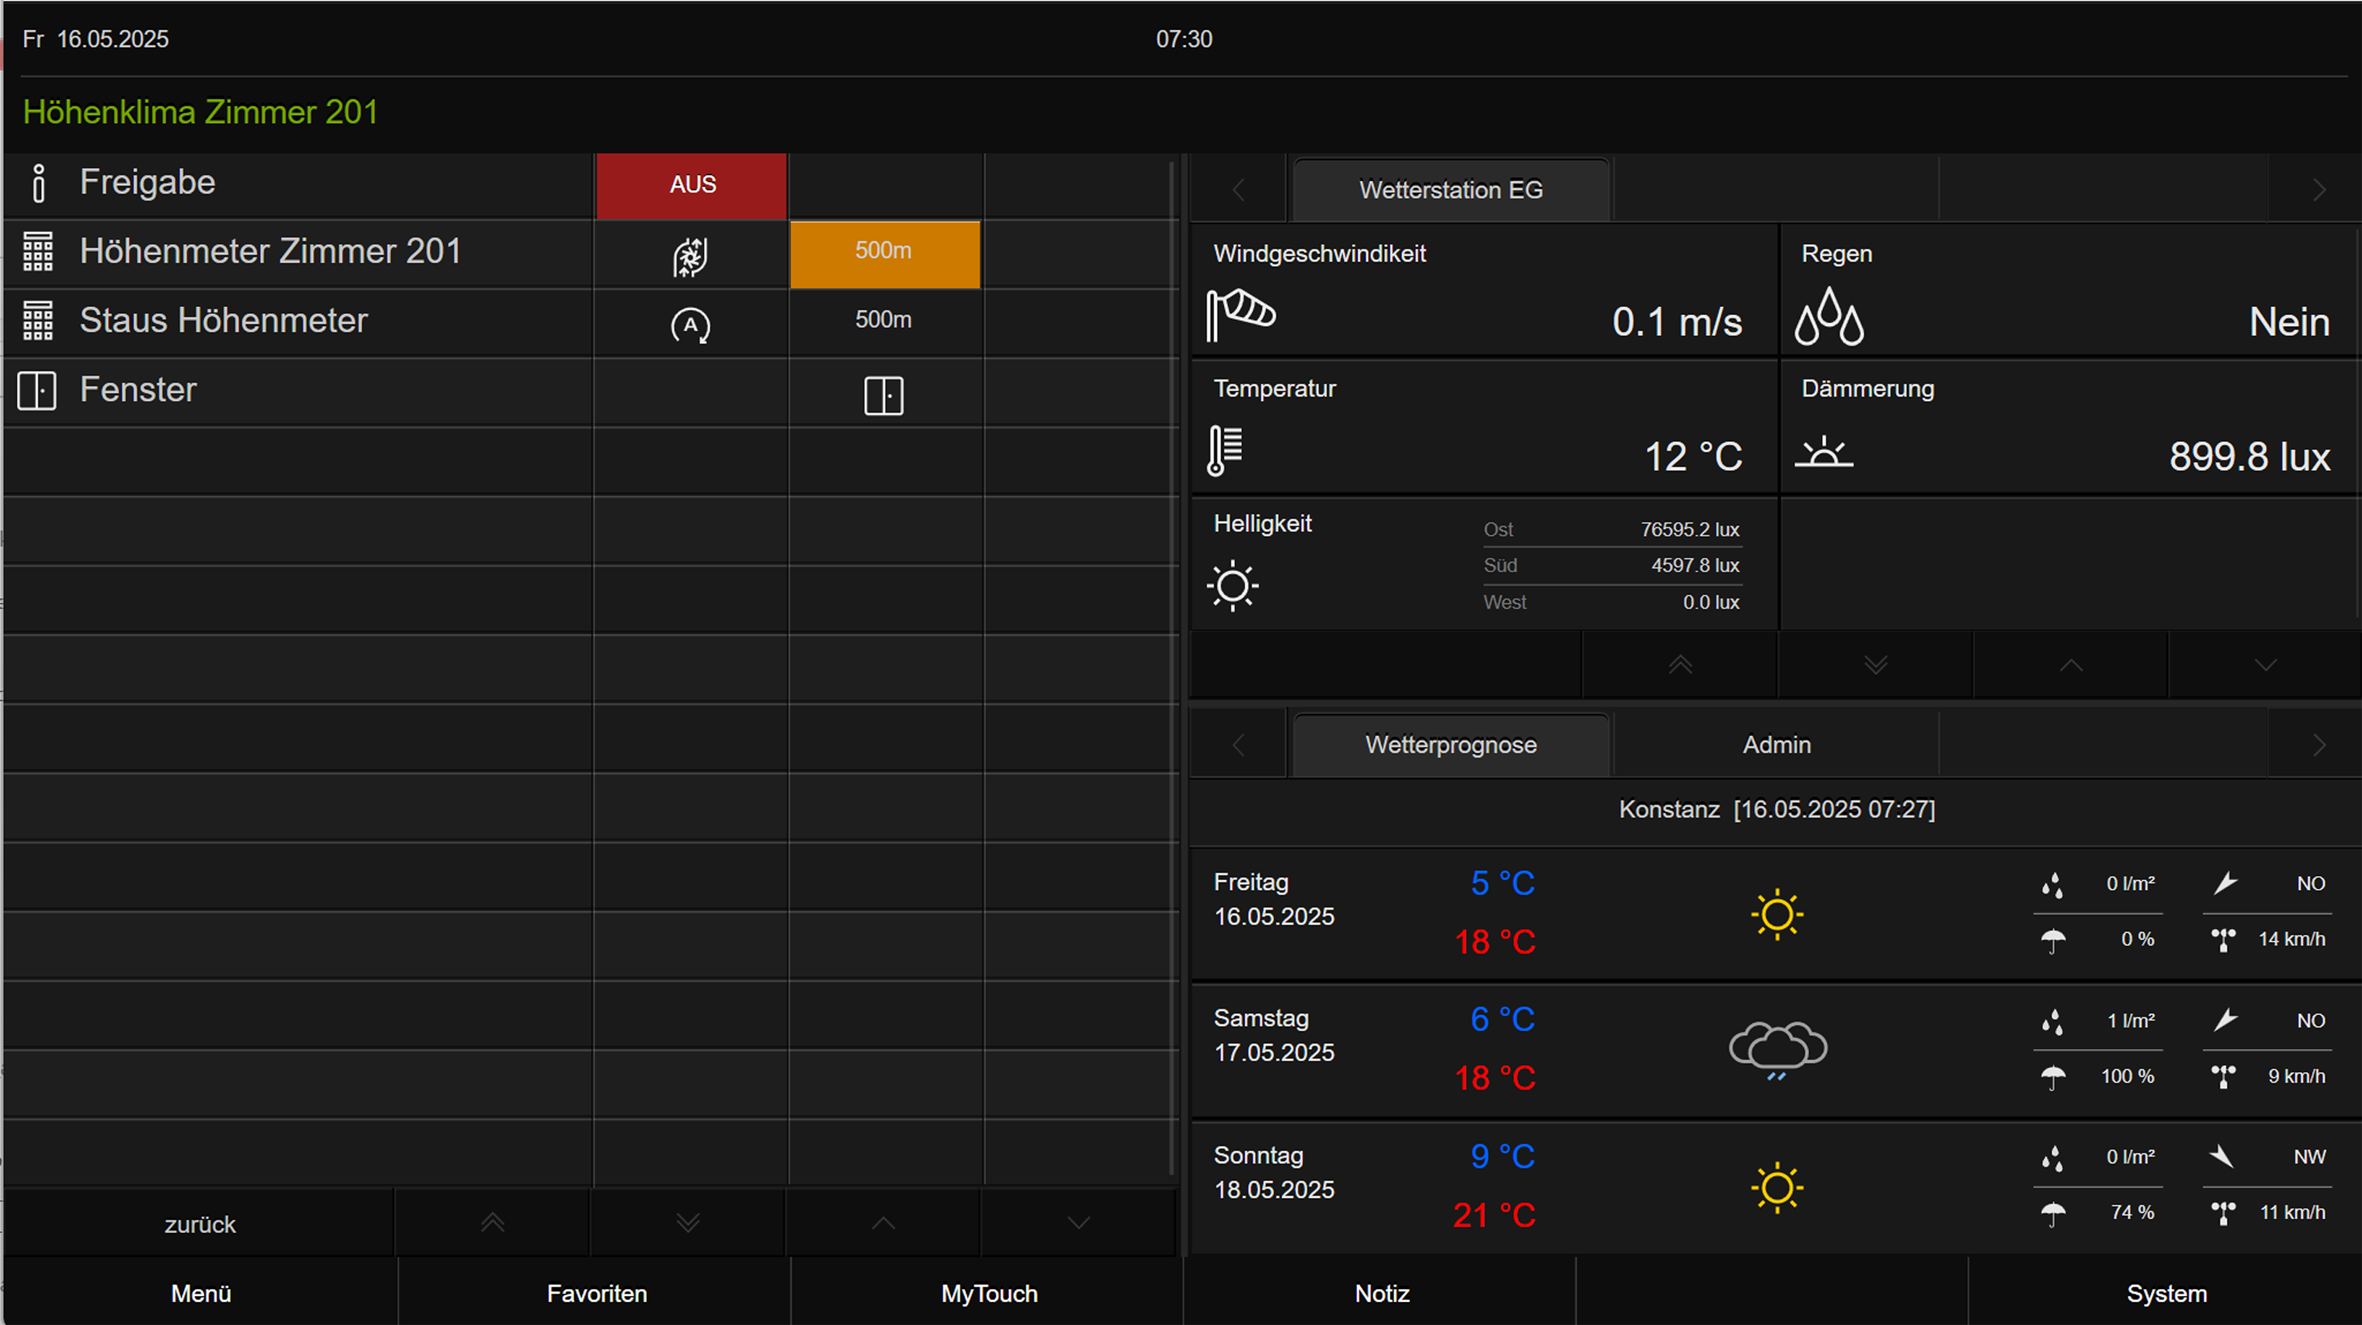Click the Freigabe info icon
Screen dimensions: 2362x1325
click(38, 184)
